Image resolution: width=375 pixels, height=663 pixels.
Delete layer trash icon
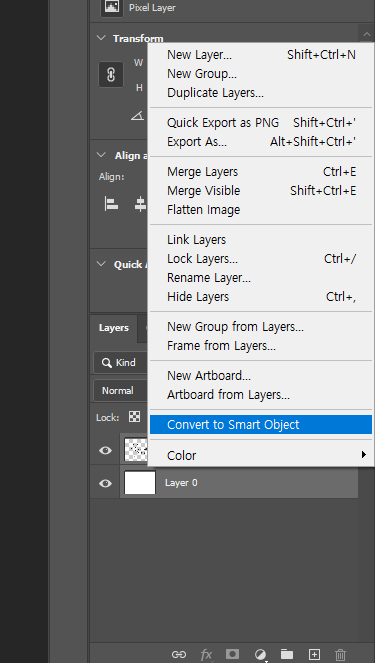pyautogui.click(x=340, y=655)
